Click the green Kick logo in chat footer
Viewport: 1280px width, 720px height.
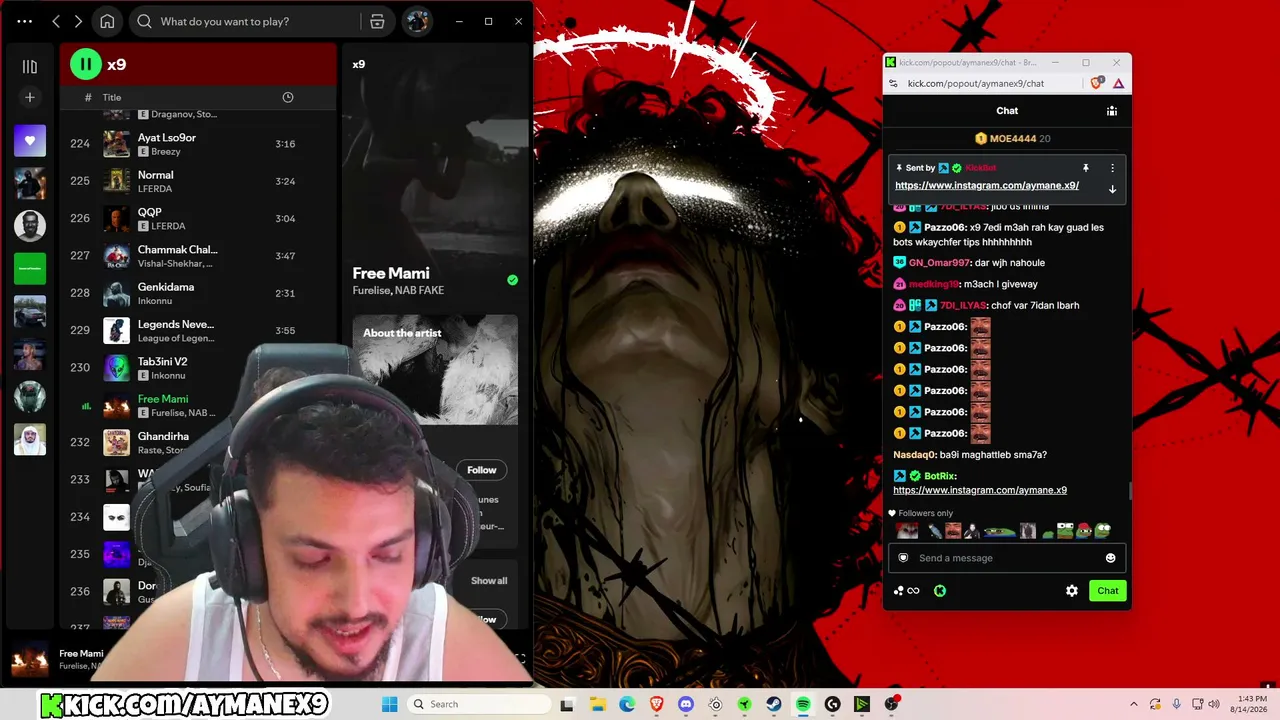tap(940, 591)
